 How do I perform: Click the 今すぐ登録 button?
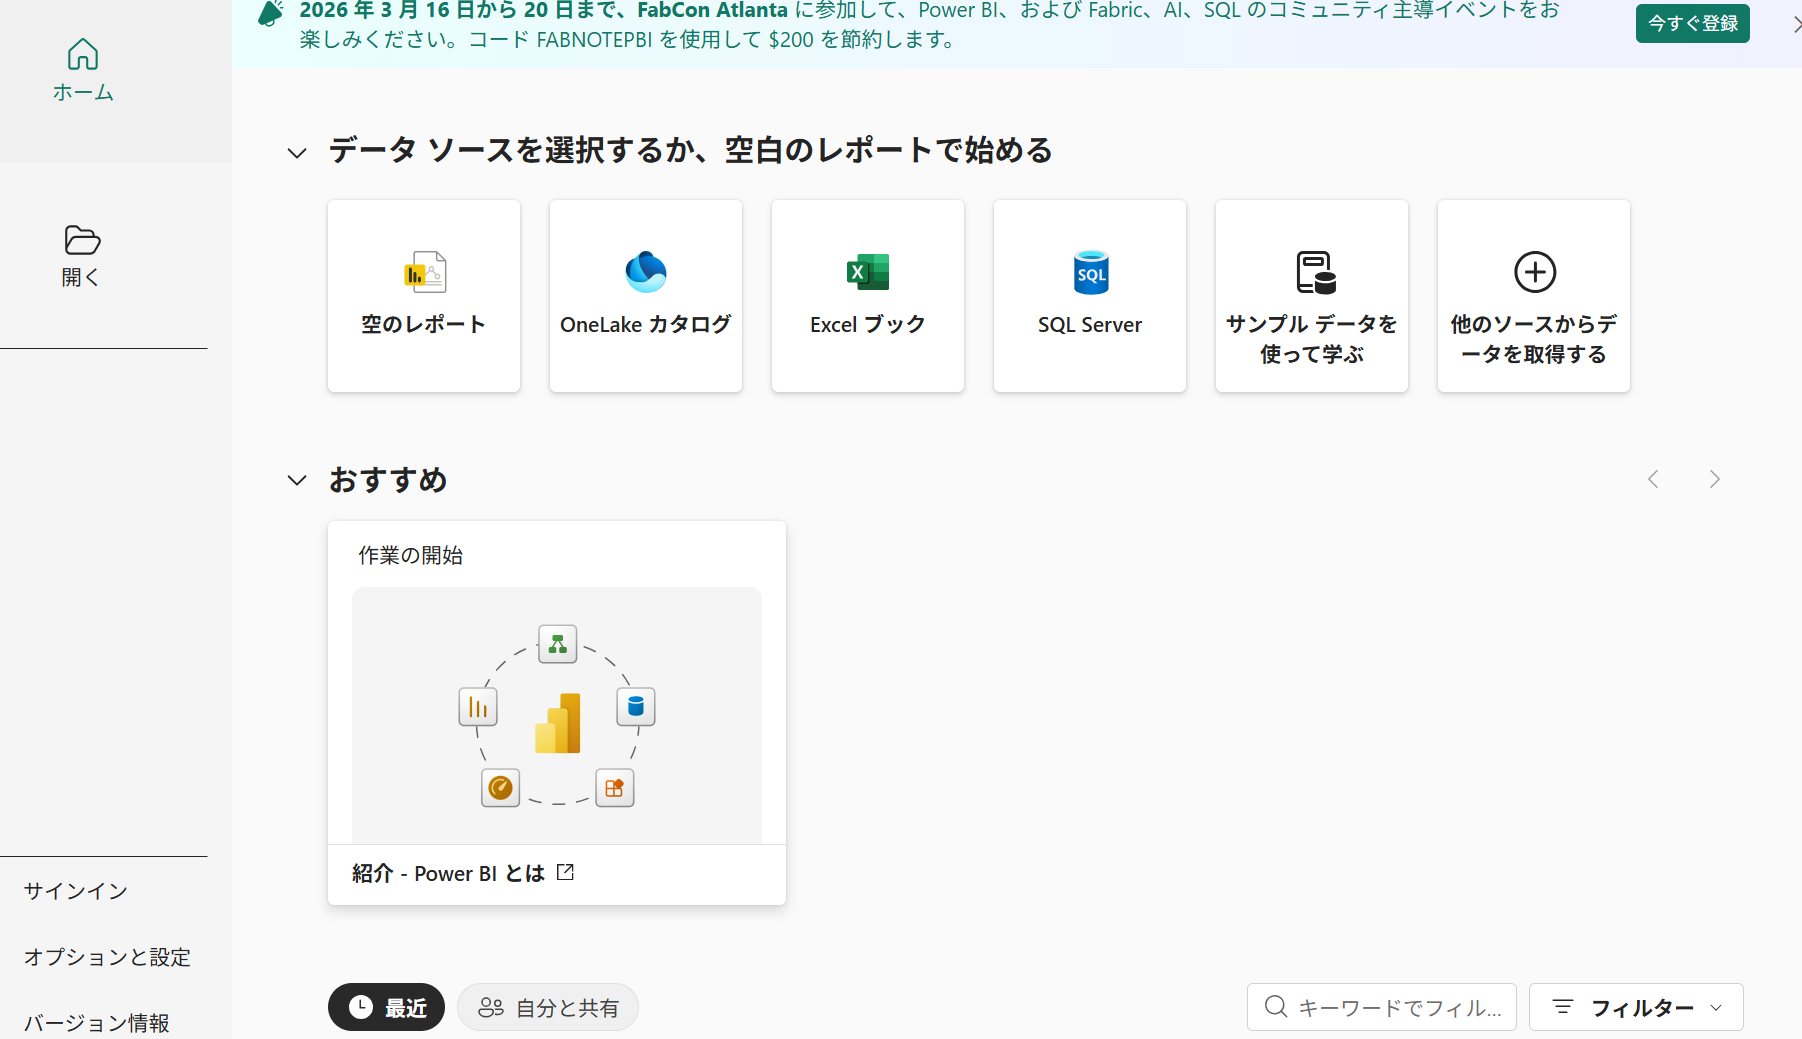(x=1692, y=23)
